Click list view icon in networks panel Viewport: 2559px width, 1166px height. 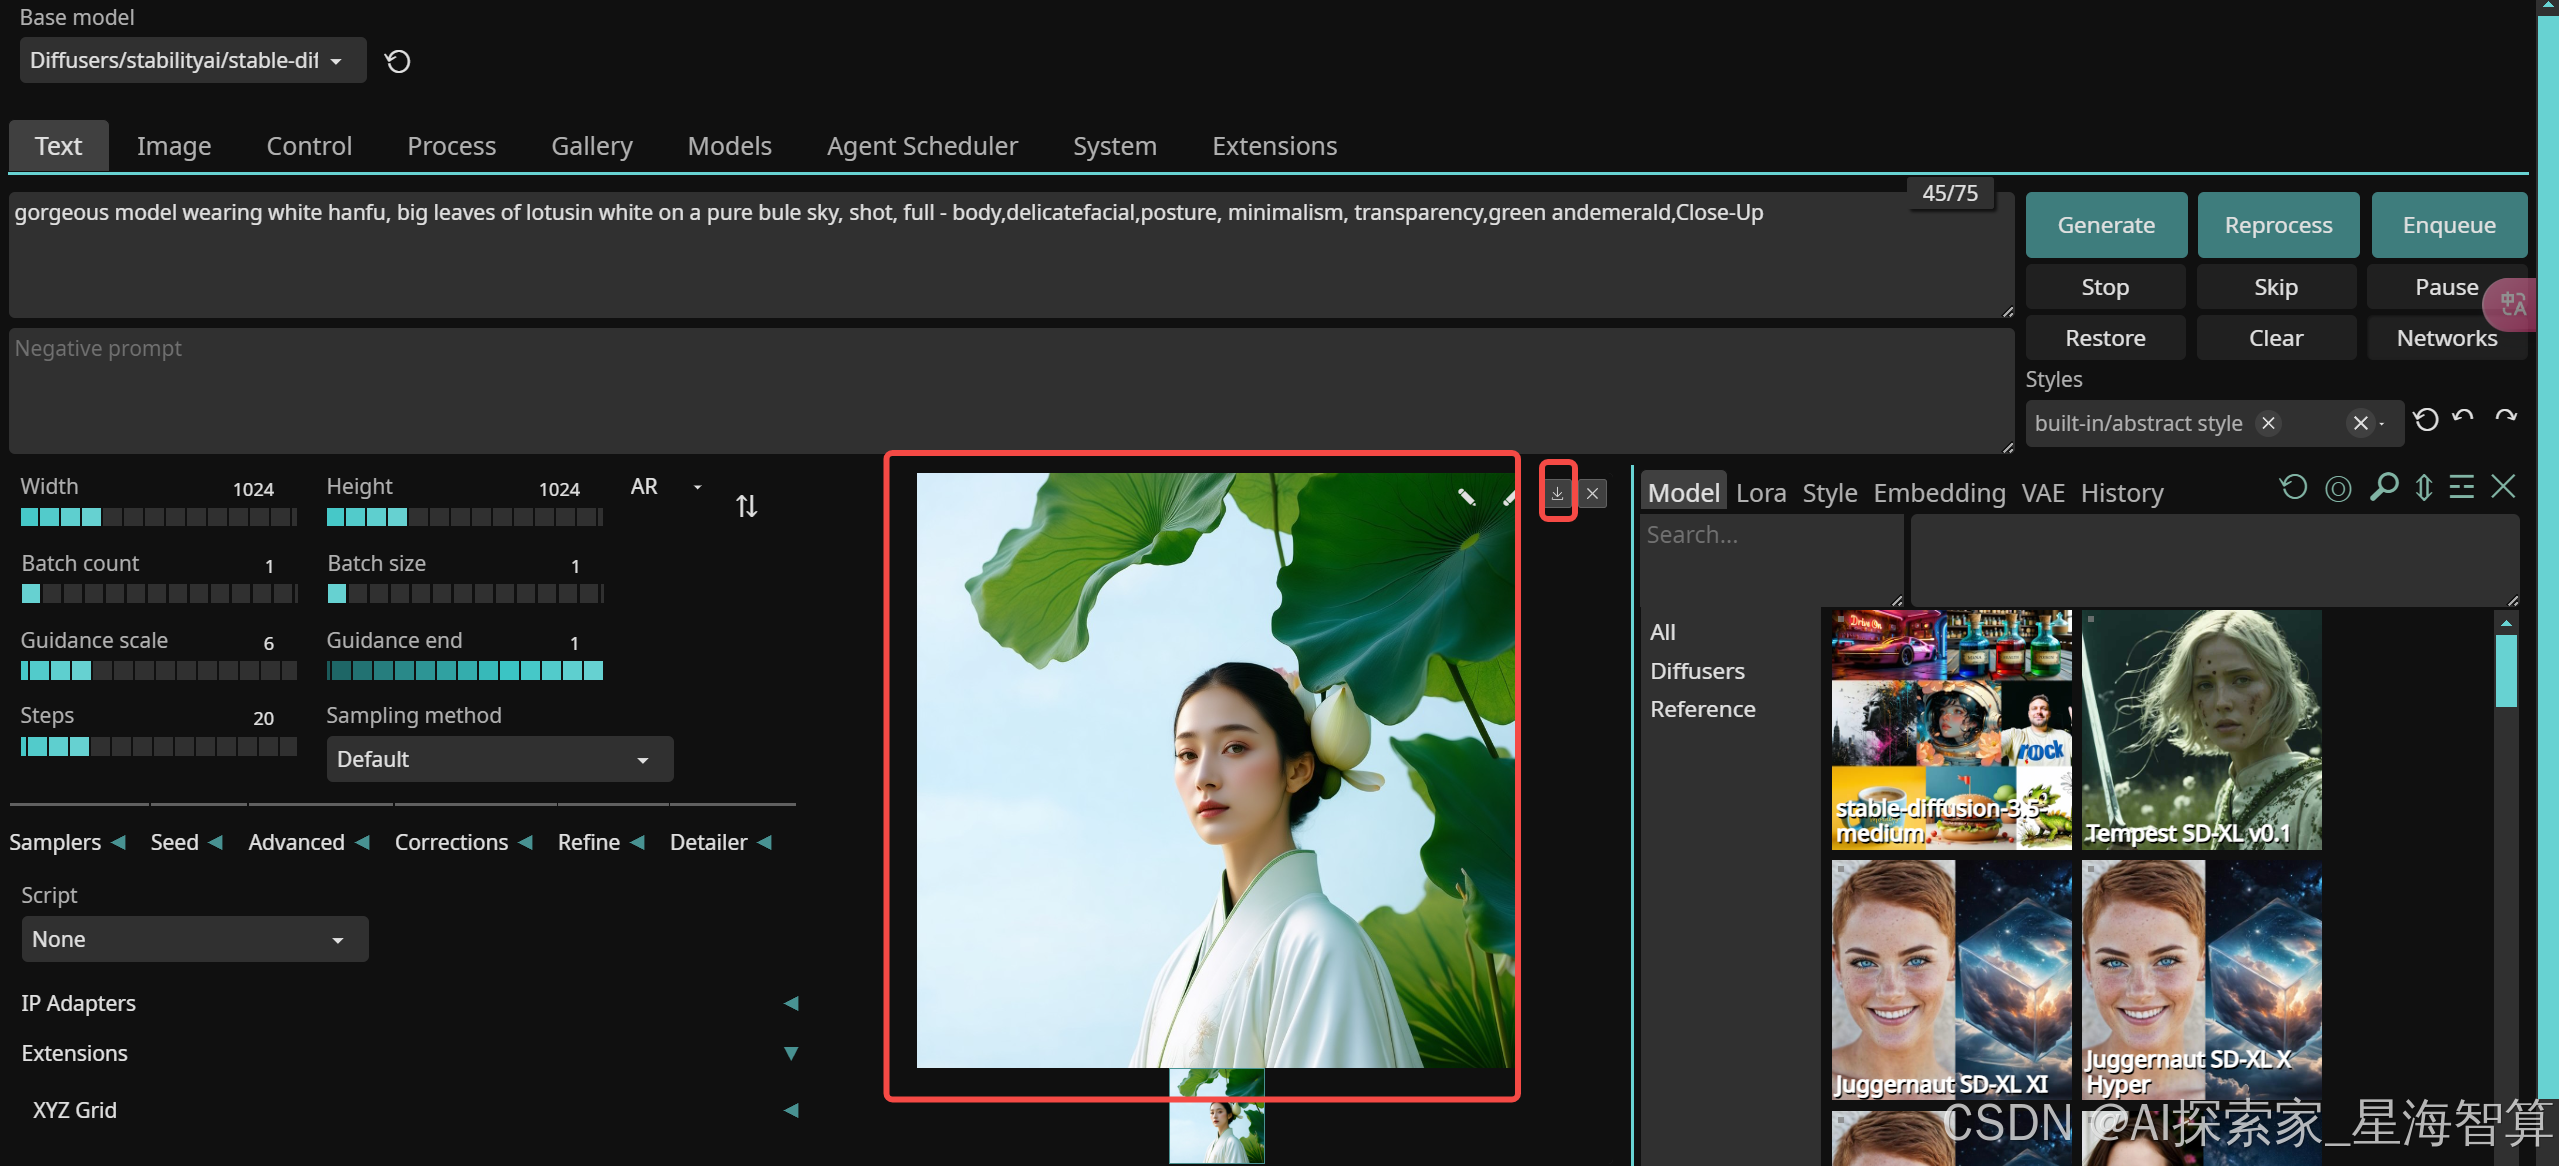(x=2461, y=488)
